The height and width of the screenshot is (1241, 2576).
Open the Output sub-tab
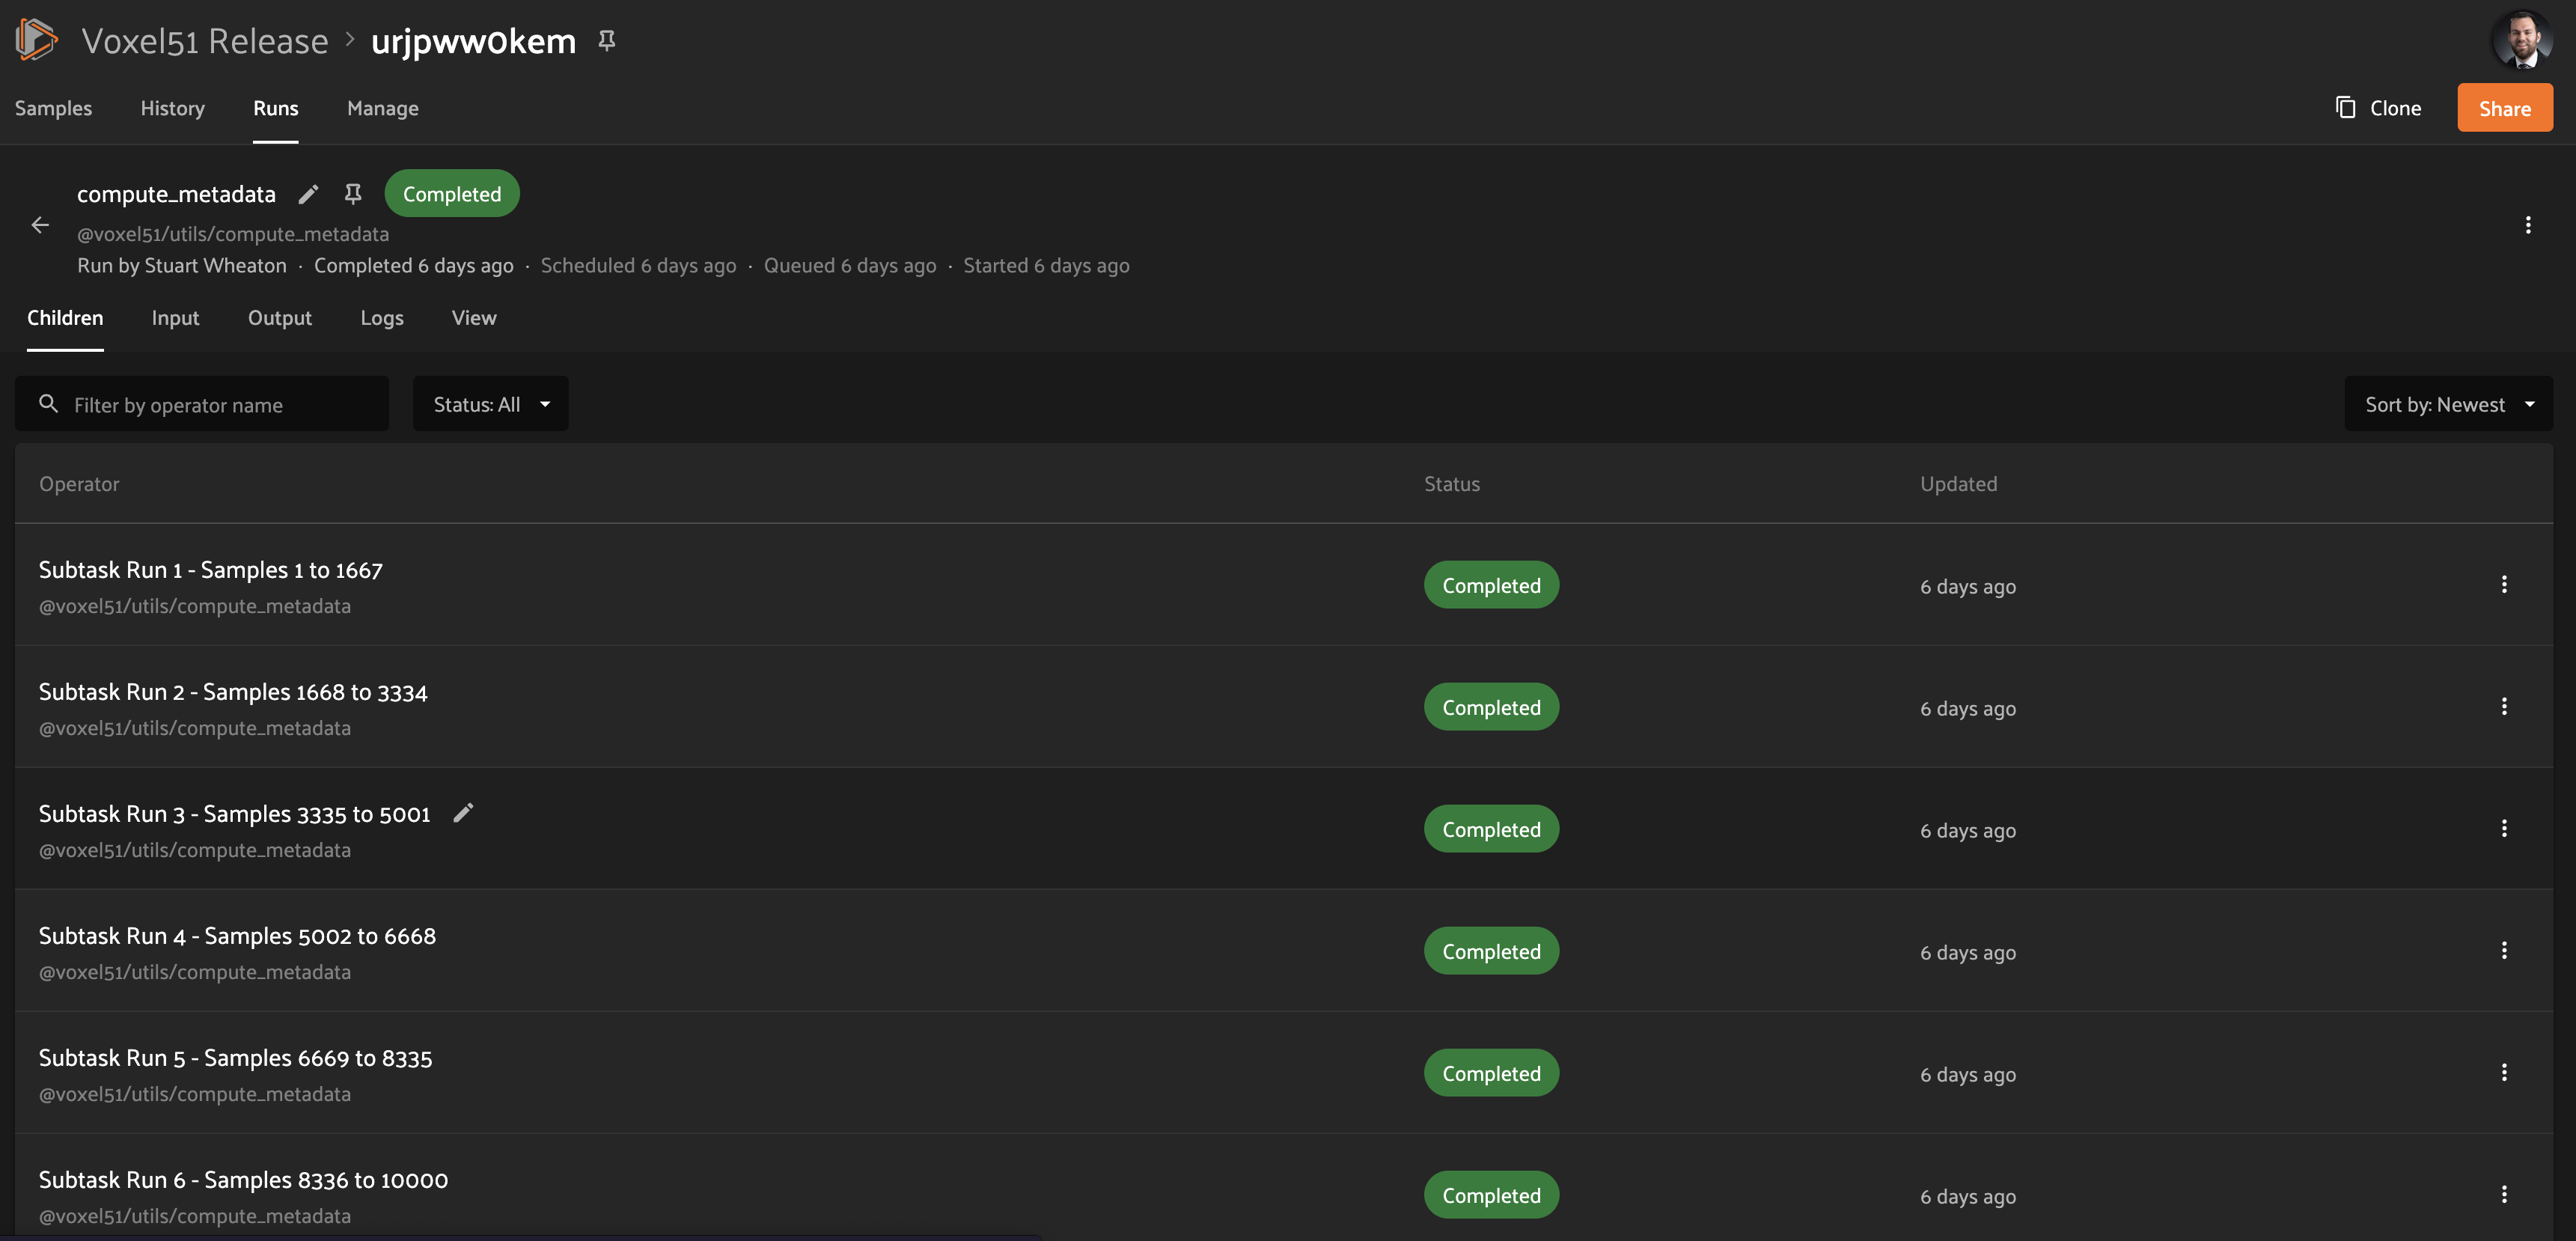280,318
